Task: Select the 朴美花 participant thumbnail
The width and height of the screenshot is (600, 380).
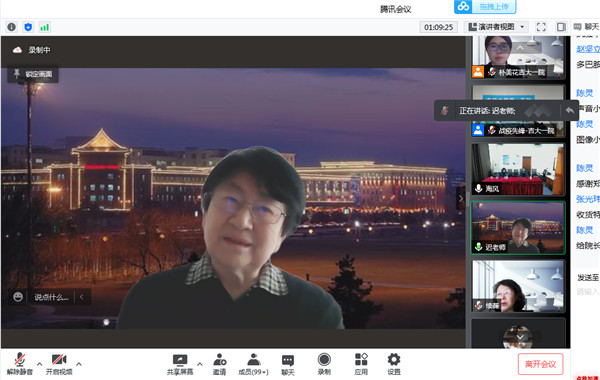Action: click(518, 57)
